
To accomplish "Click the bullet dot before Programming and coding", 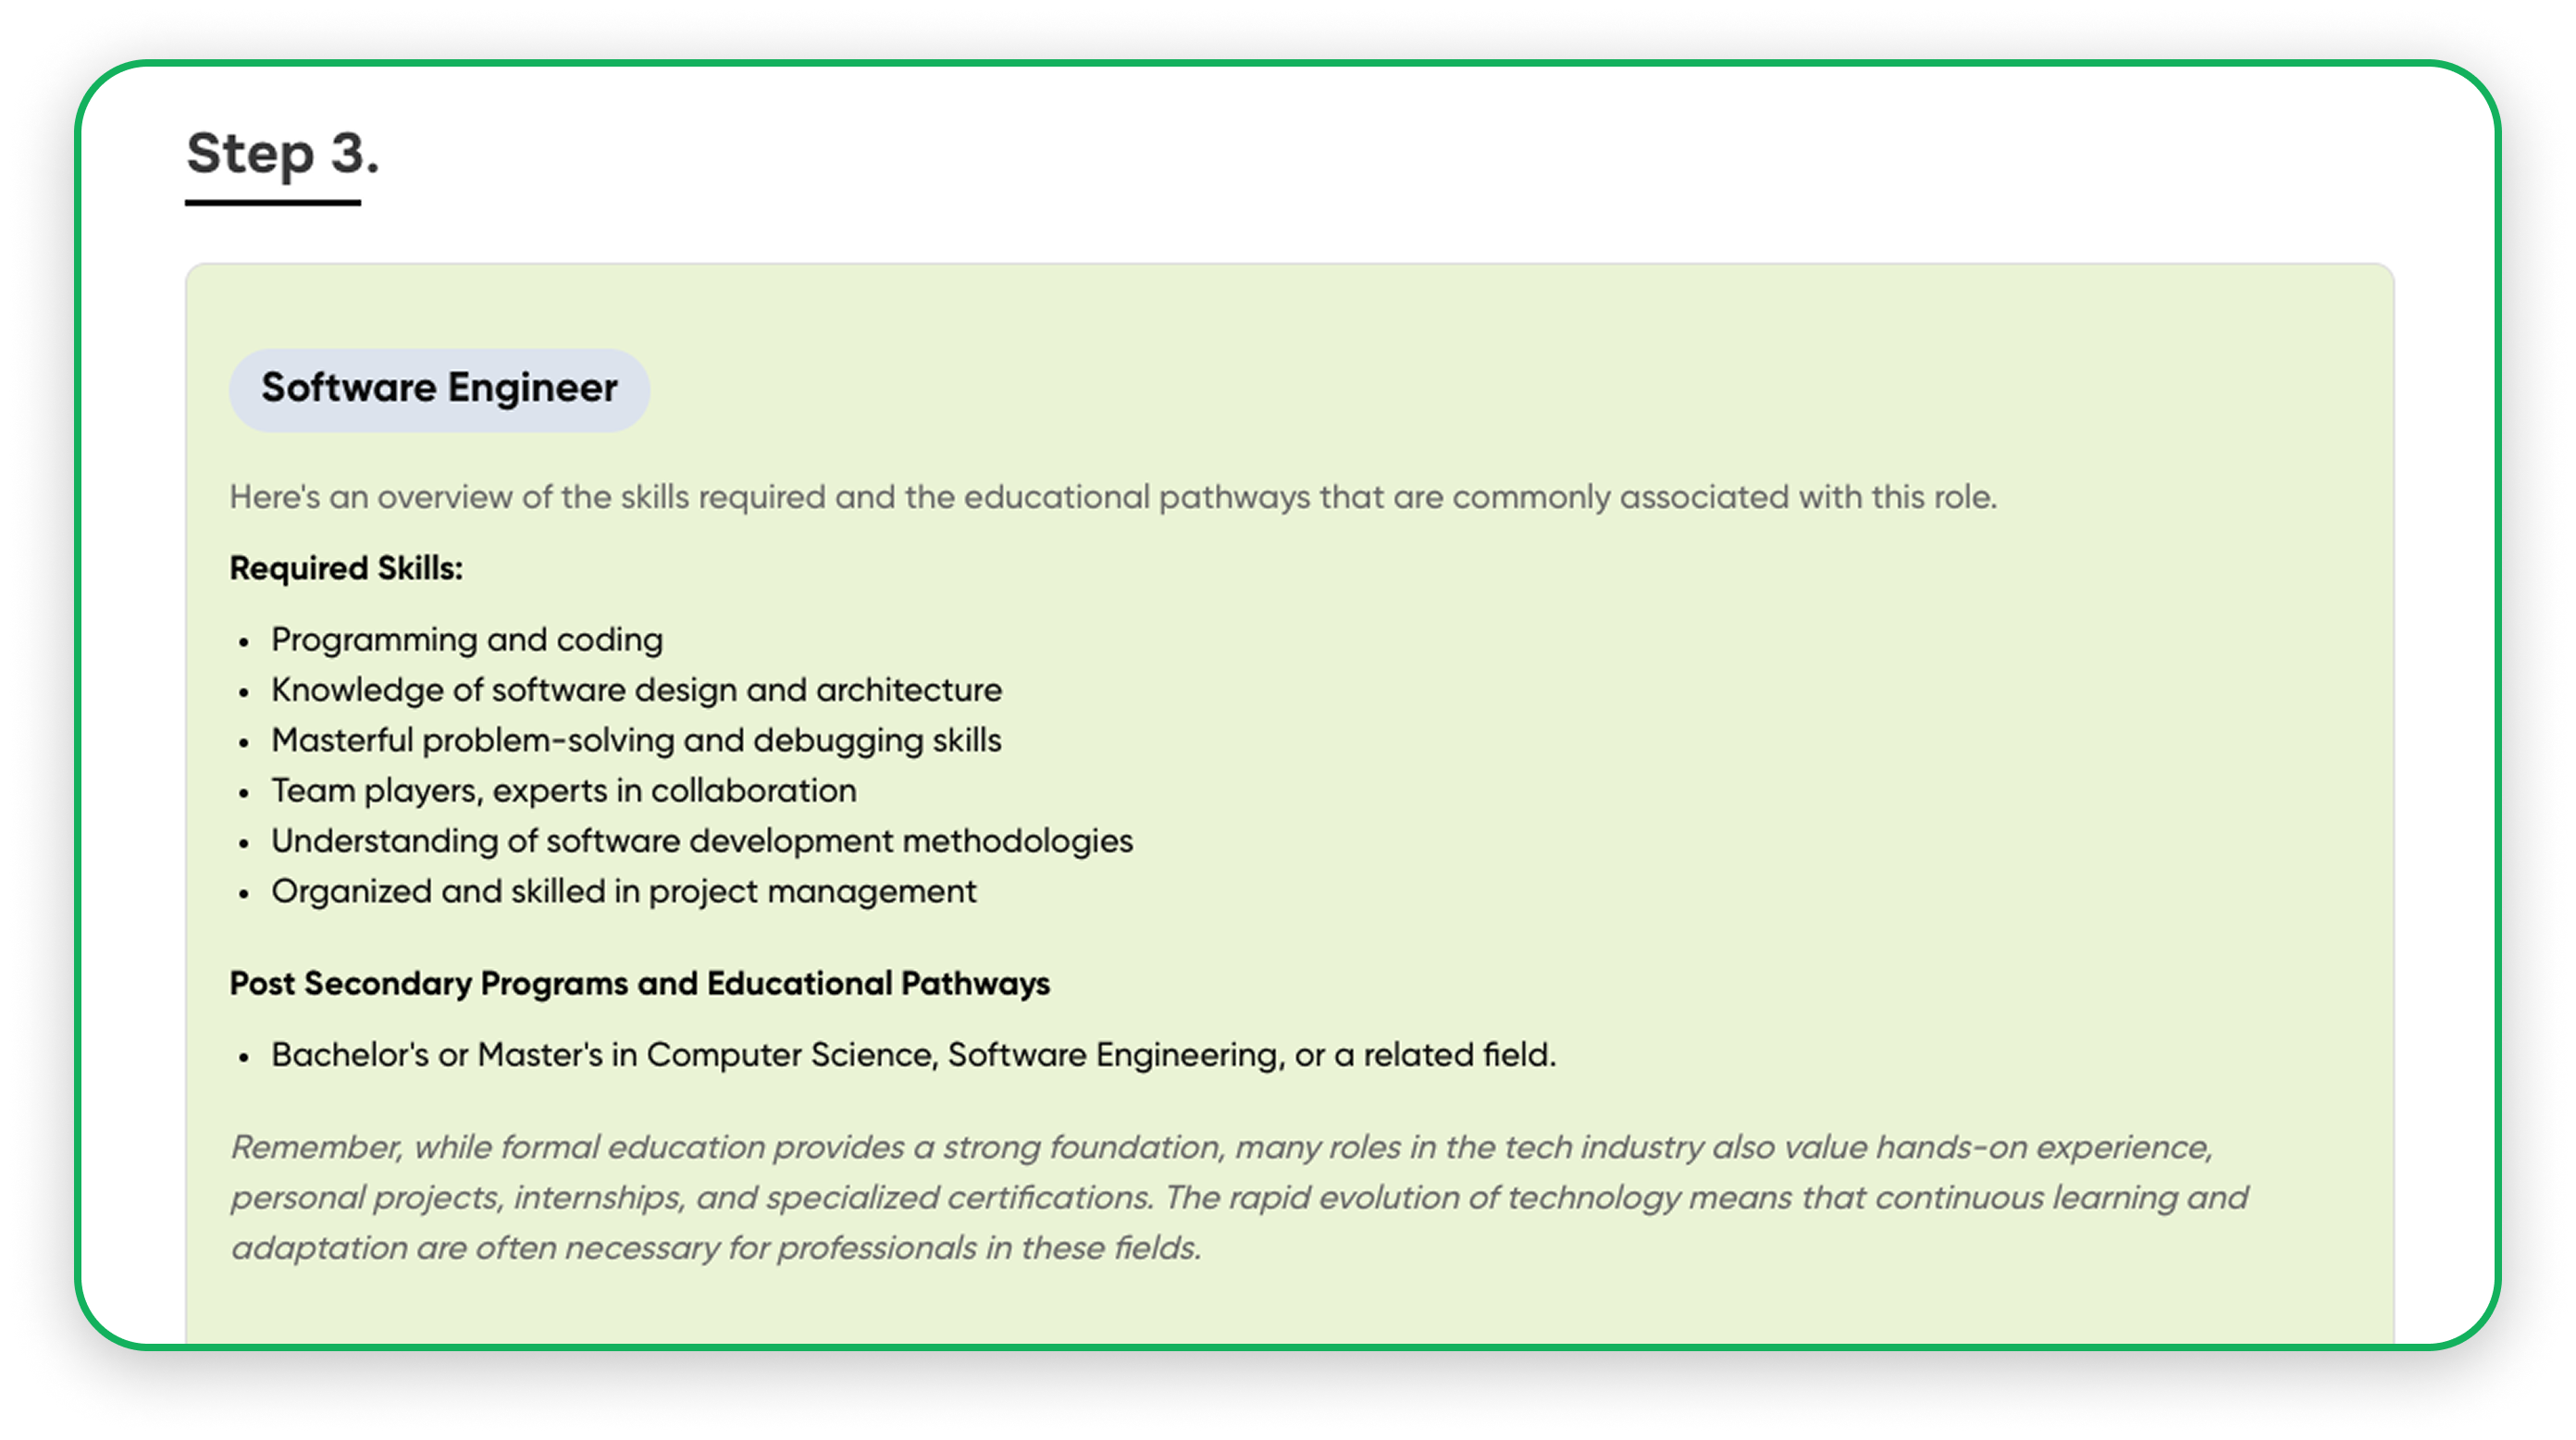I will (243, 642).
